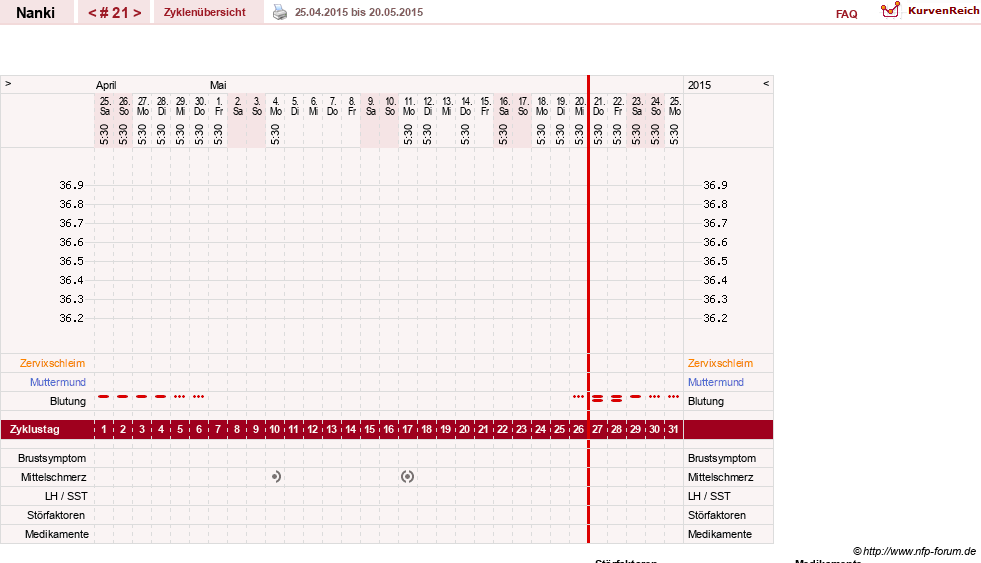Select dotted spotting mark on day 6
This screenshot has width=981, height=563.
[x=198, y=397]
